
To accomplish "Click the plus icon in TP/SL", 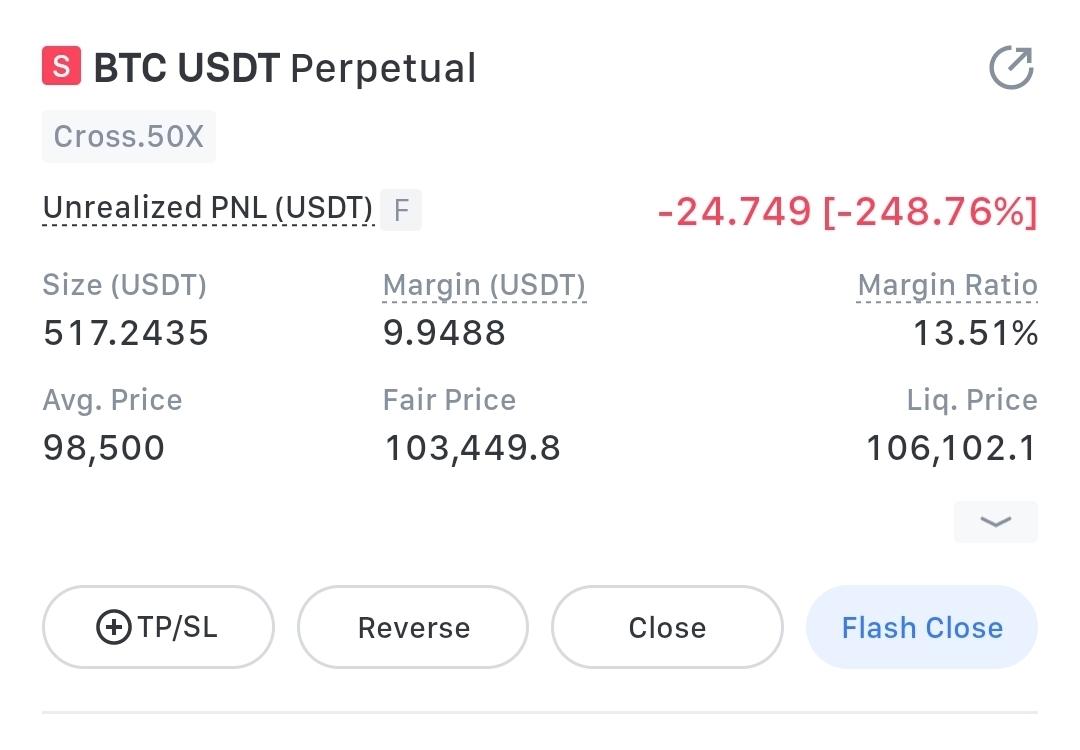I will tap(114, 627).
